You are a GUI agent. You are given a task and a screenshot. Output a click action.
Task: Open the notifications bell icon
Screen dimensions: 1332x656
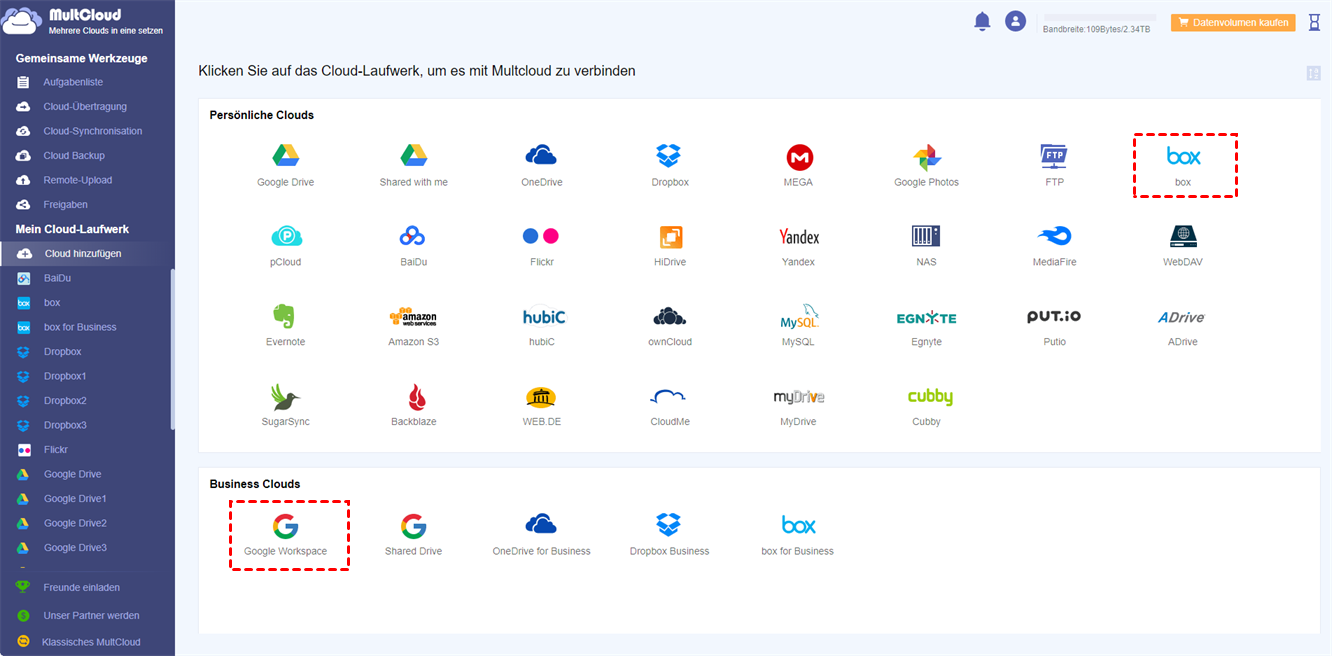click(982, 21)
